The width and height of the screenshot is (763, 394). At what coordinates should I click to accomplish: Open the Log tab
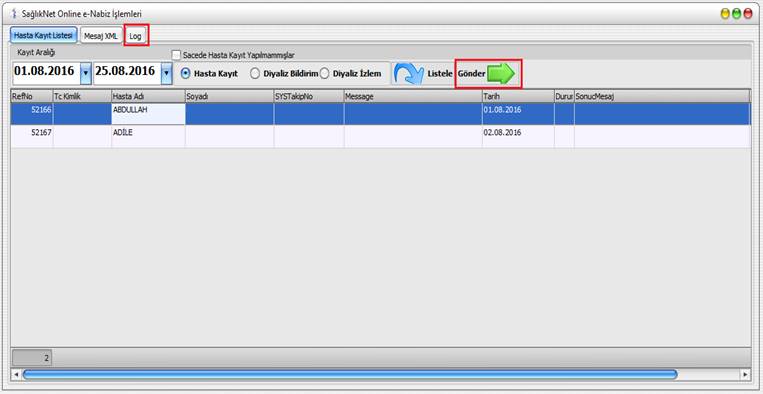136,36
